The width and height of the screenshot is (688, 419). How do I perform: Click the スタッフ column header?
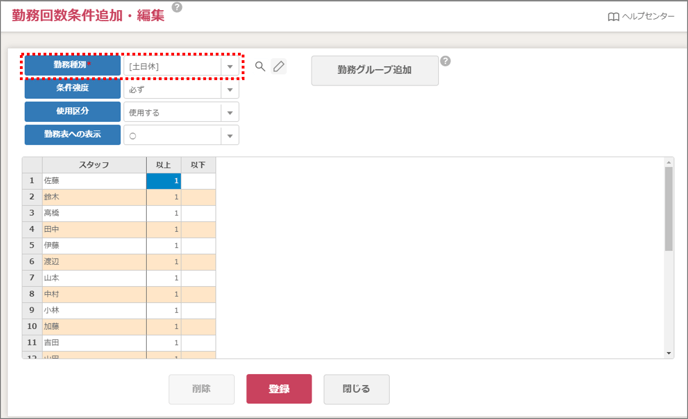click(x=94, y=165)
